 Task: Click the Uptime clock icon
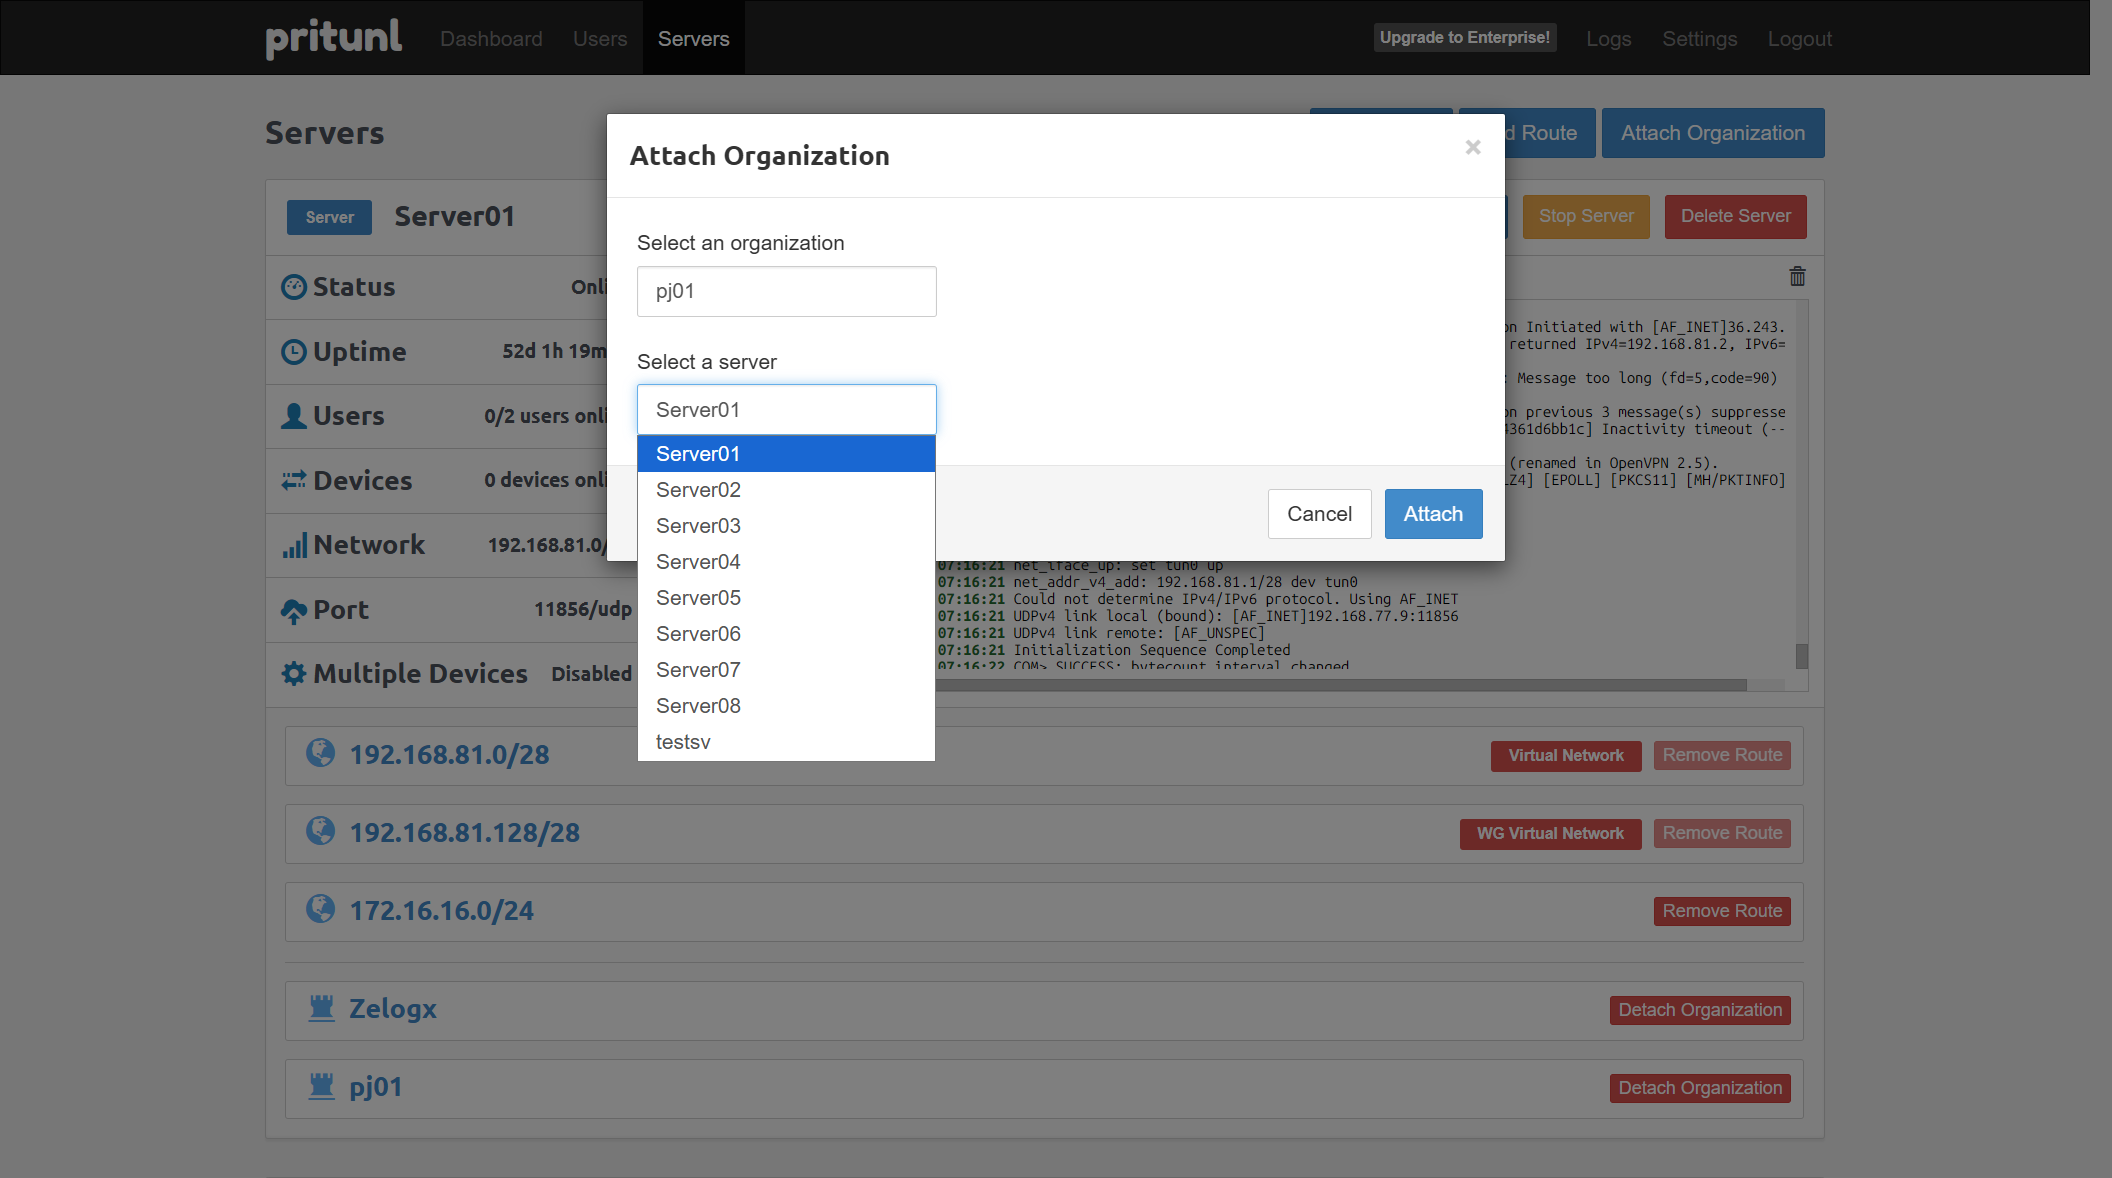click(293, 352)
